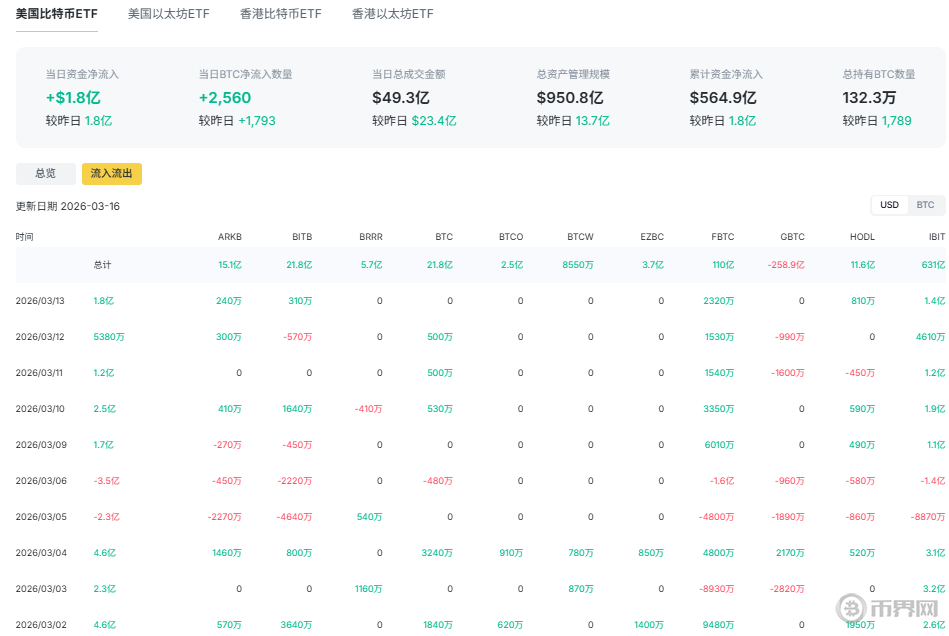Click the BITB column header
Viewport: 949px width, 636px height.
302,237
